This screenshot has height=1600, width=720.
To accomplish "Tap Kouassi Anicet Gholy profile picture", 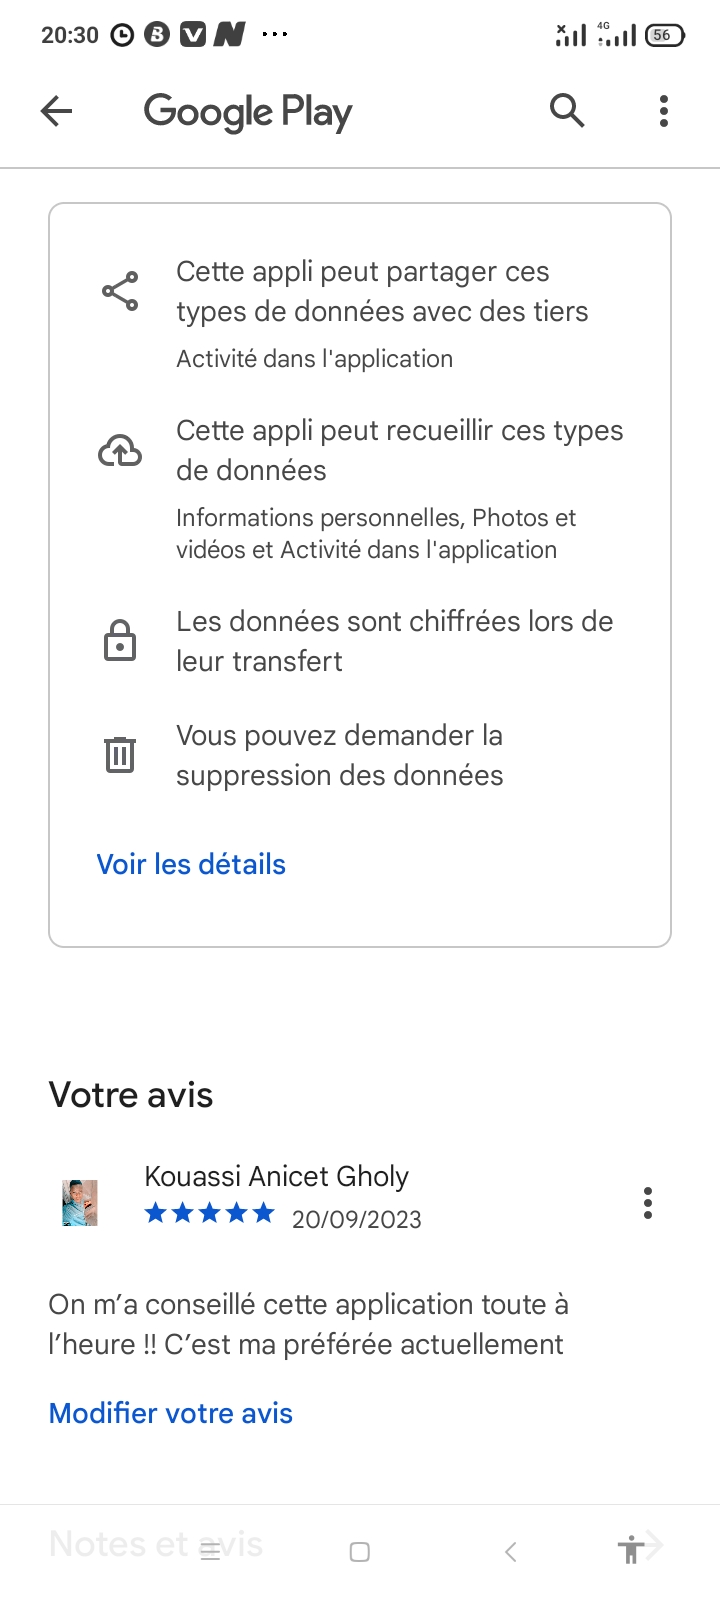I will click(80, 1203).
